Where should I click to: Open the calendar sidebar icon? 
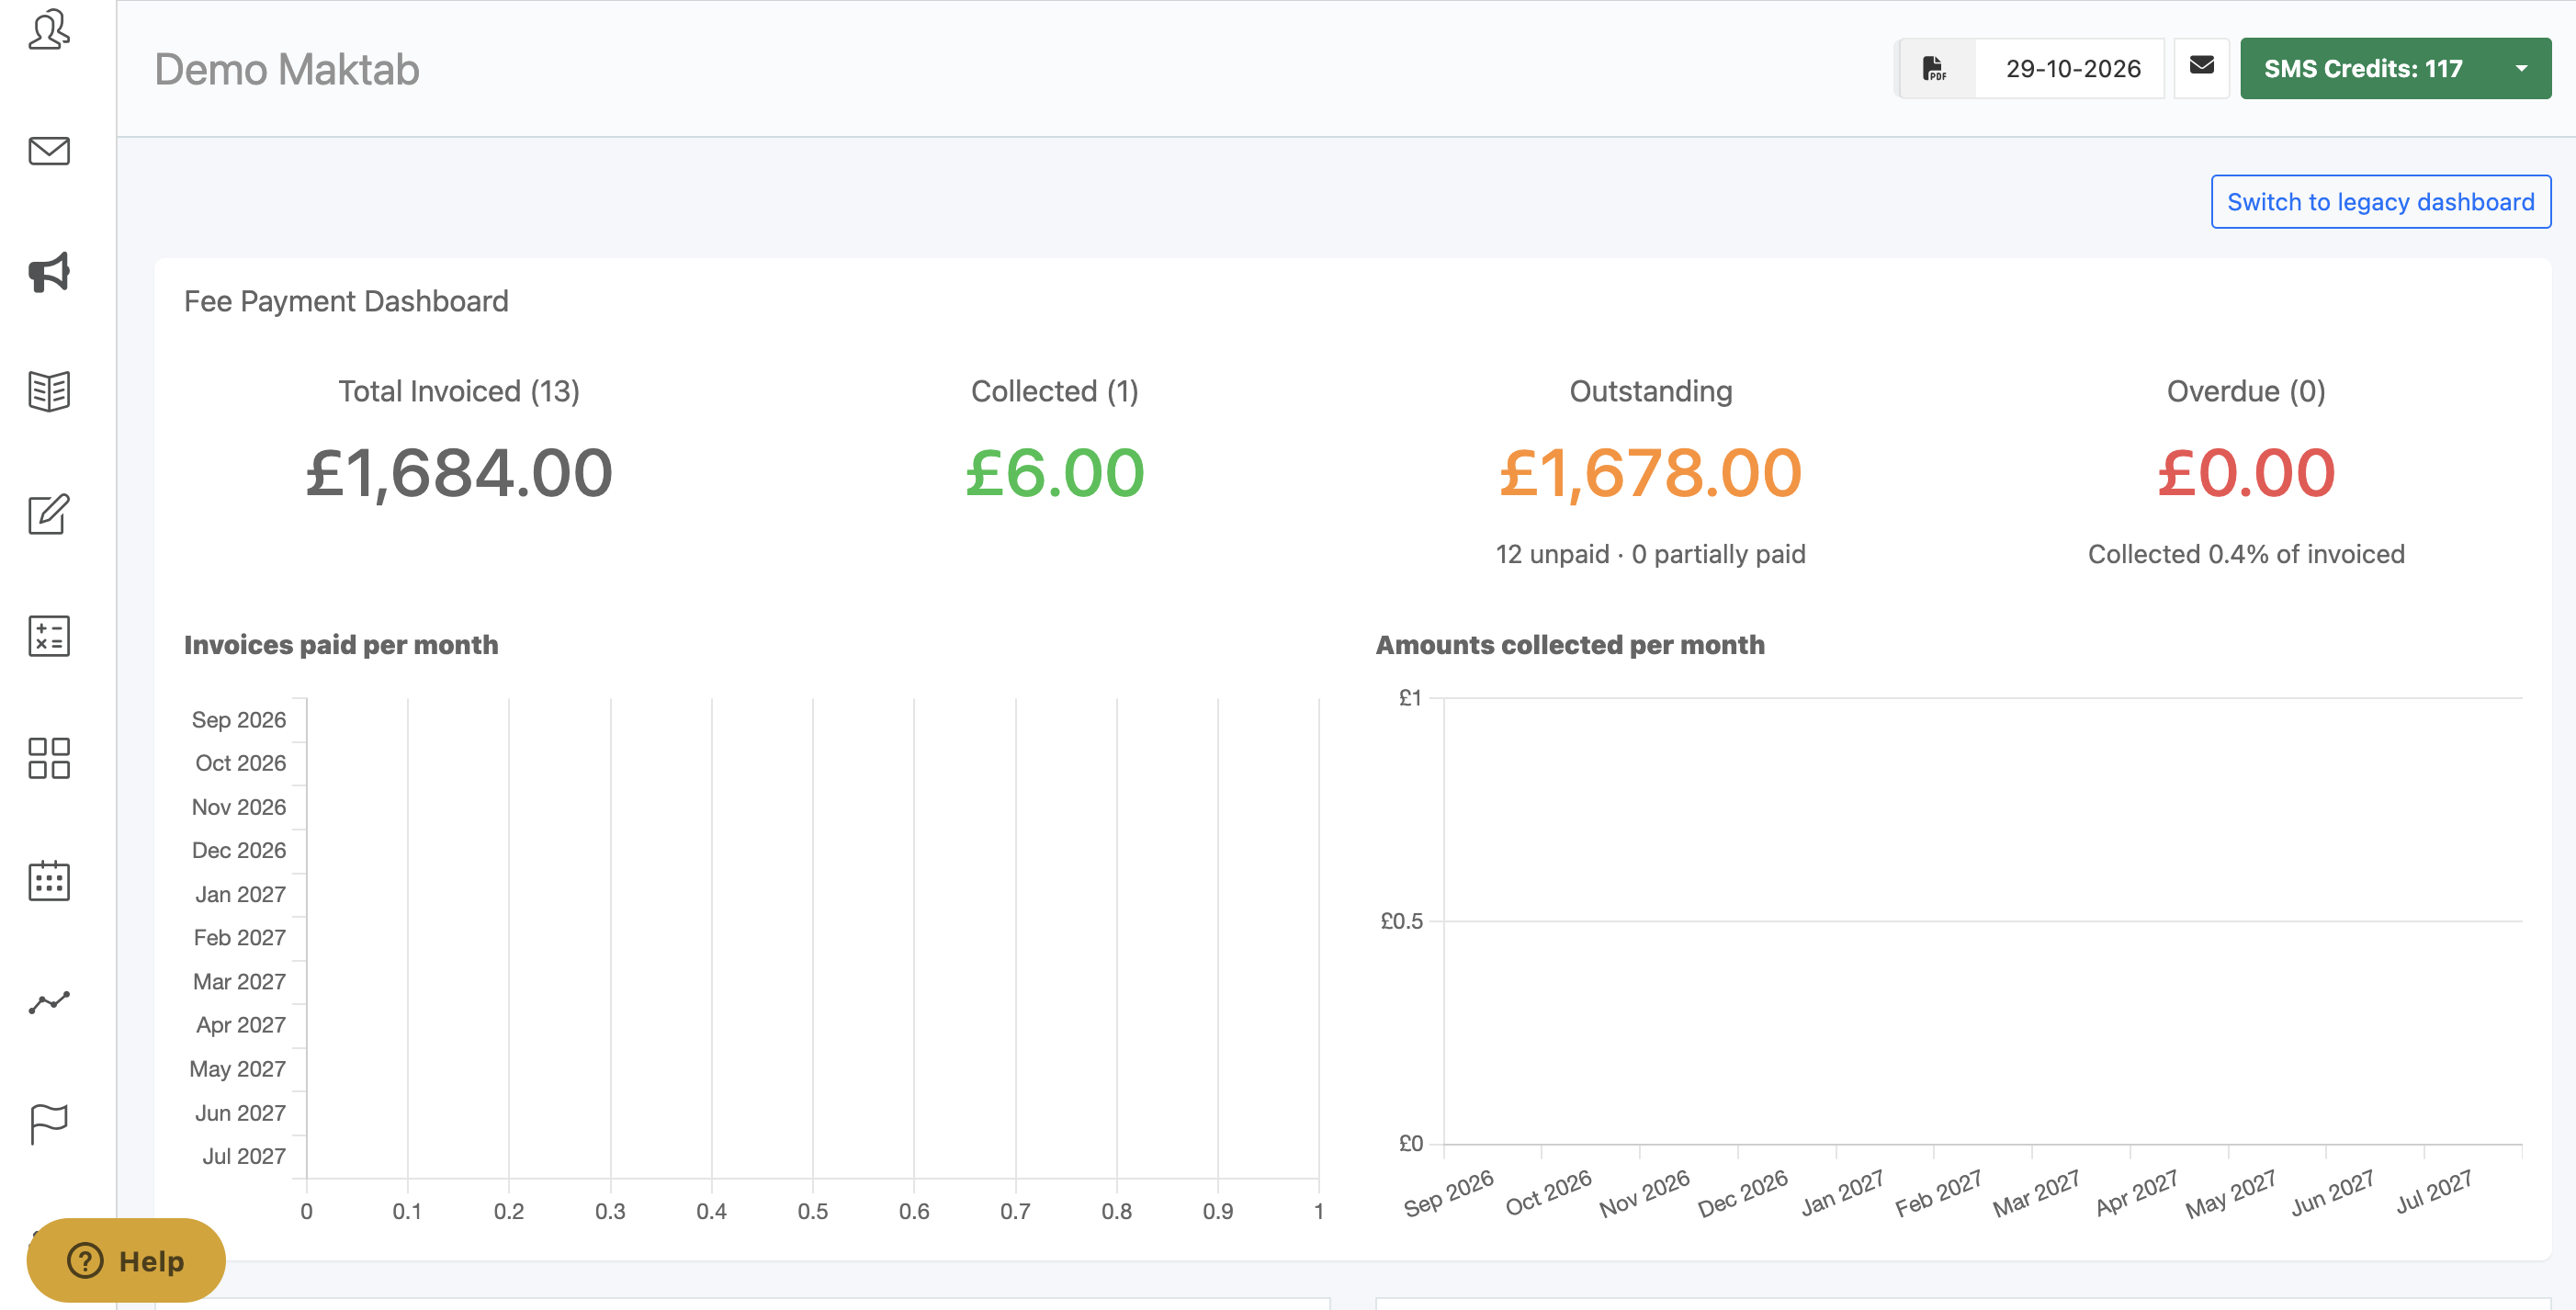coord(48,880)
